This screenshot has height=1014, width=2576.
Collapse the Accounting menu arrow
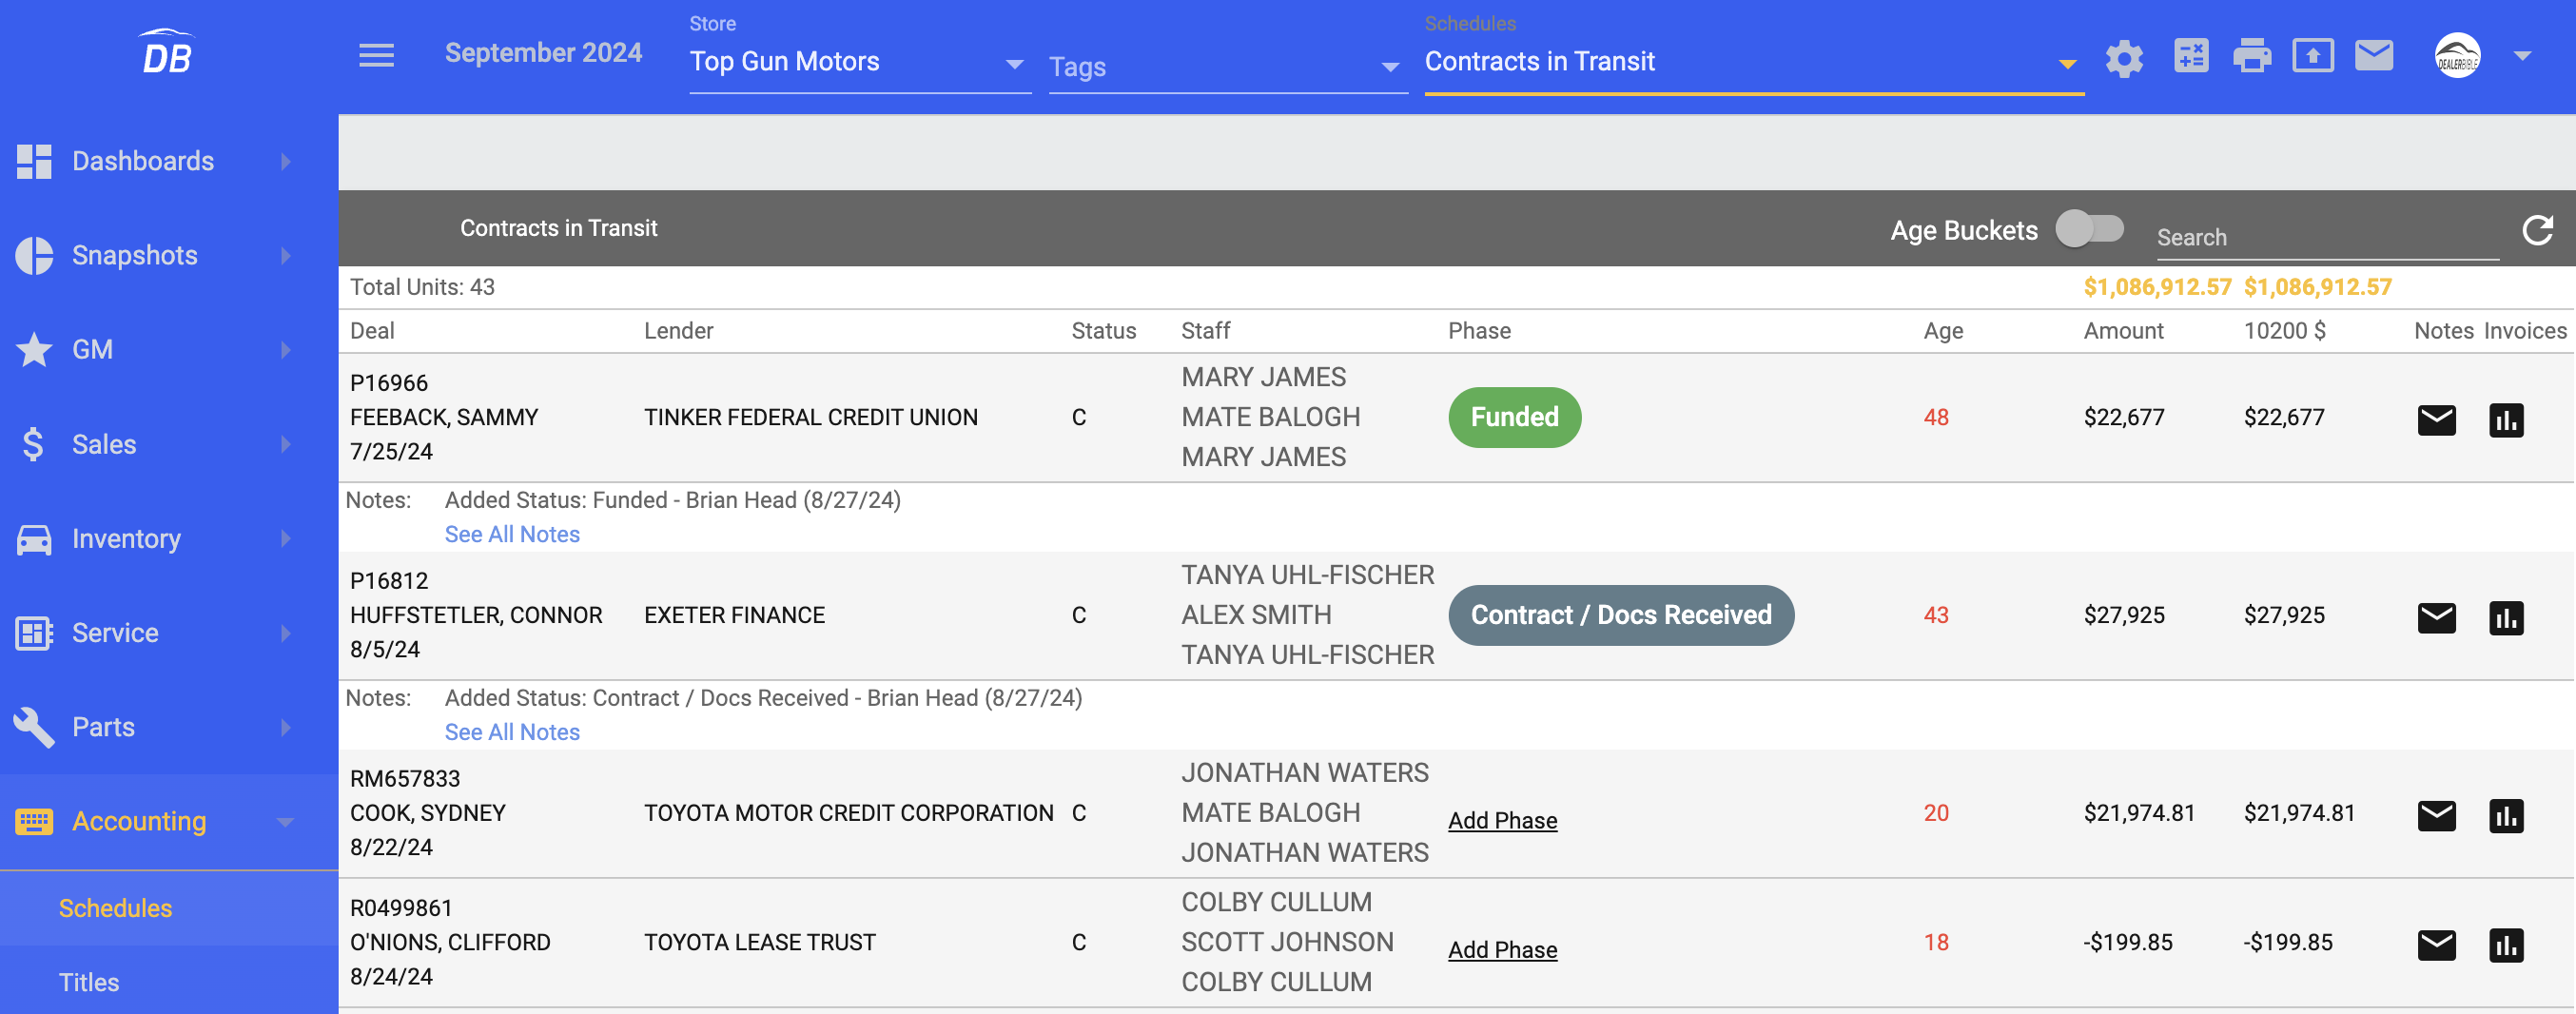tap(286, 822)
